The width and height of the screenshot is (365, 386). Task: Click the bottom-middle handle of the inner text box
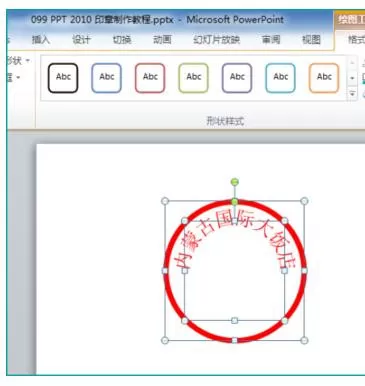235,321
